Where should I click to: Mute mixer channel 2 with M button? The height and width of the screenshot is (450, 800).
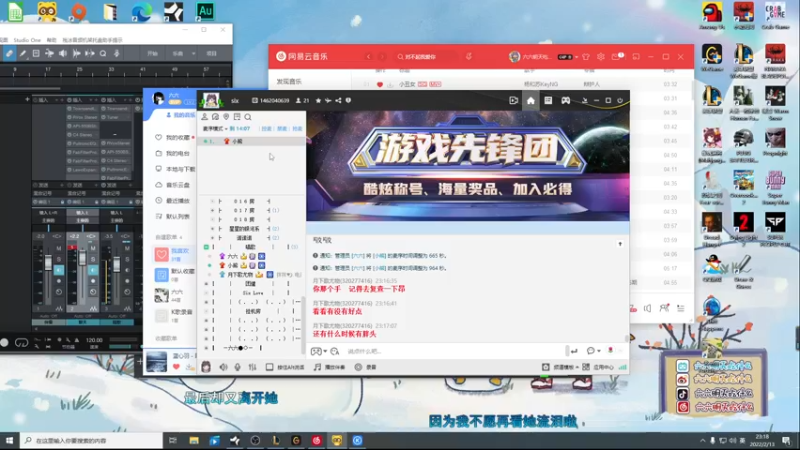click(93, 248)
